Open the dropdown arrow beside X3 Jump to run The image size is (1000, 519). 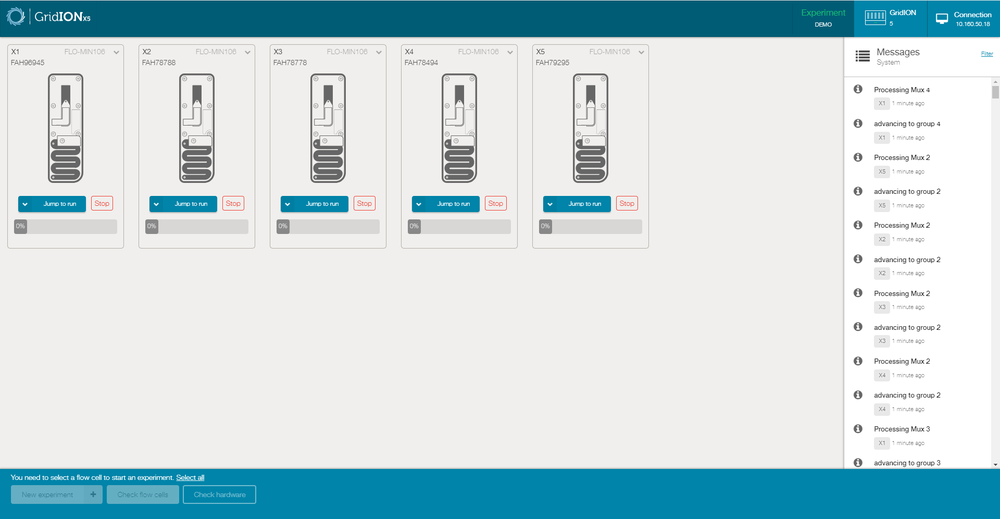[288, 204]
